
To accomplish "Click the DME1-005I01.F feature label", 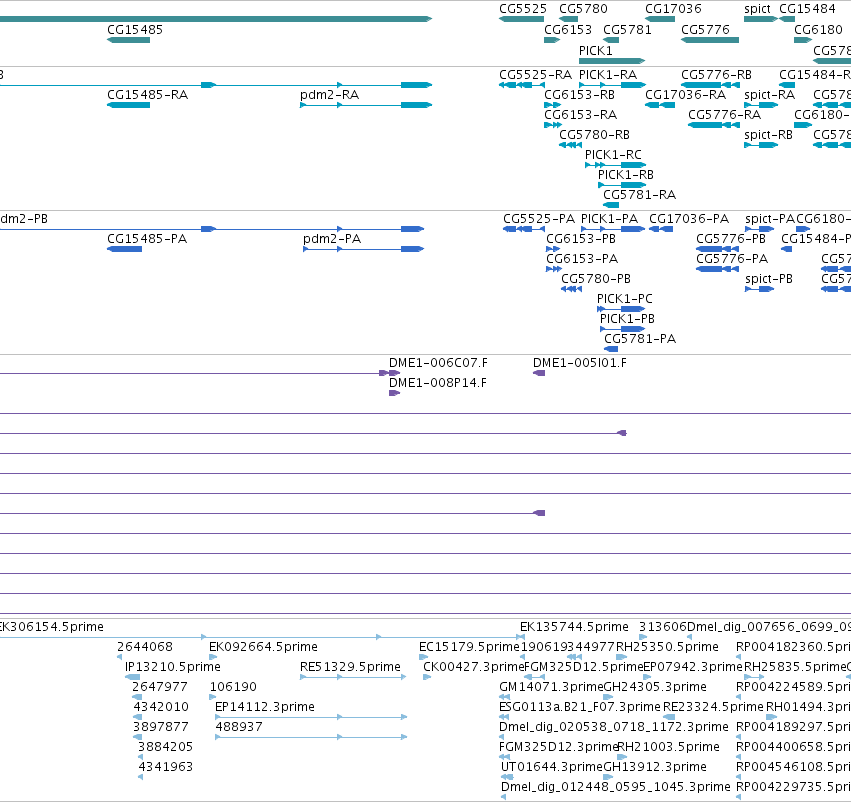I will (579, 363).
